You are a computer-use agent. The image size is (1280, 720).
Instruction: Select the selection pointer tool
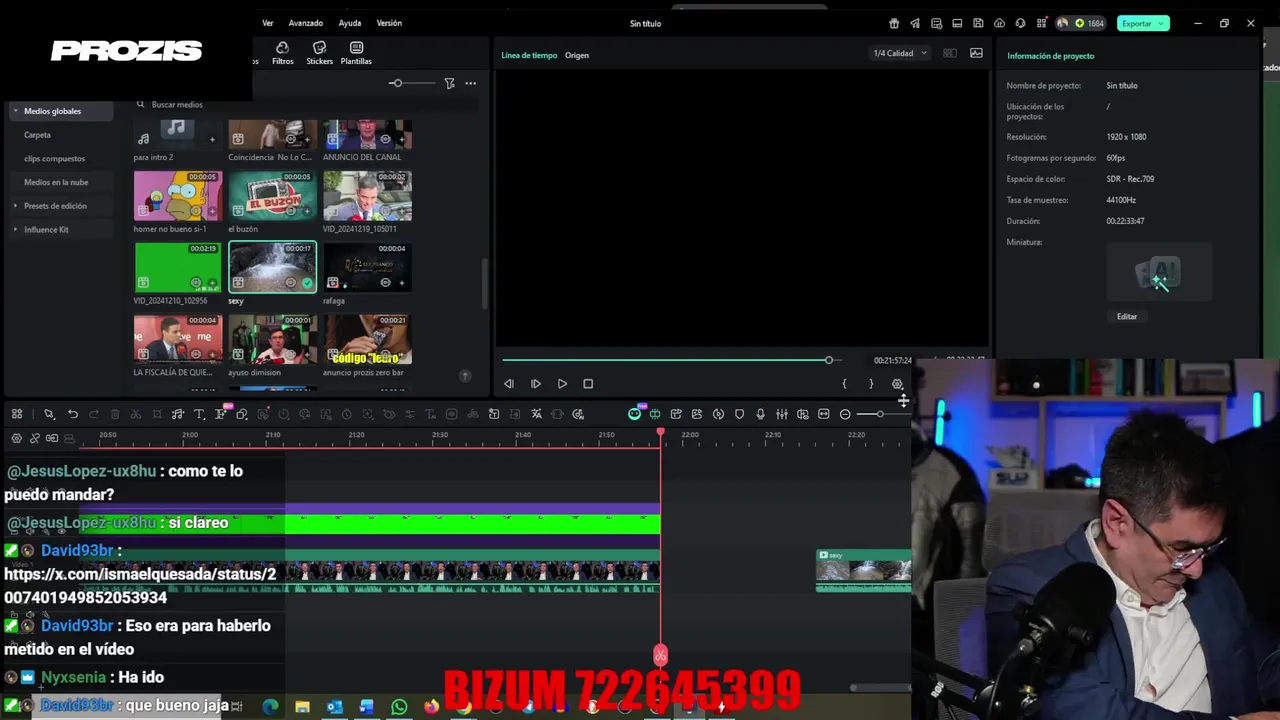(49, 414)
